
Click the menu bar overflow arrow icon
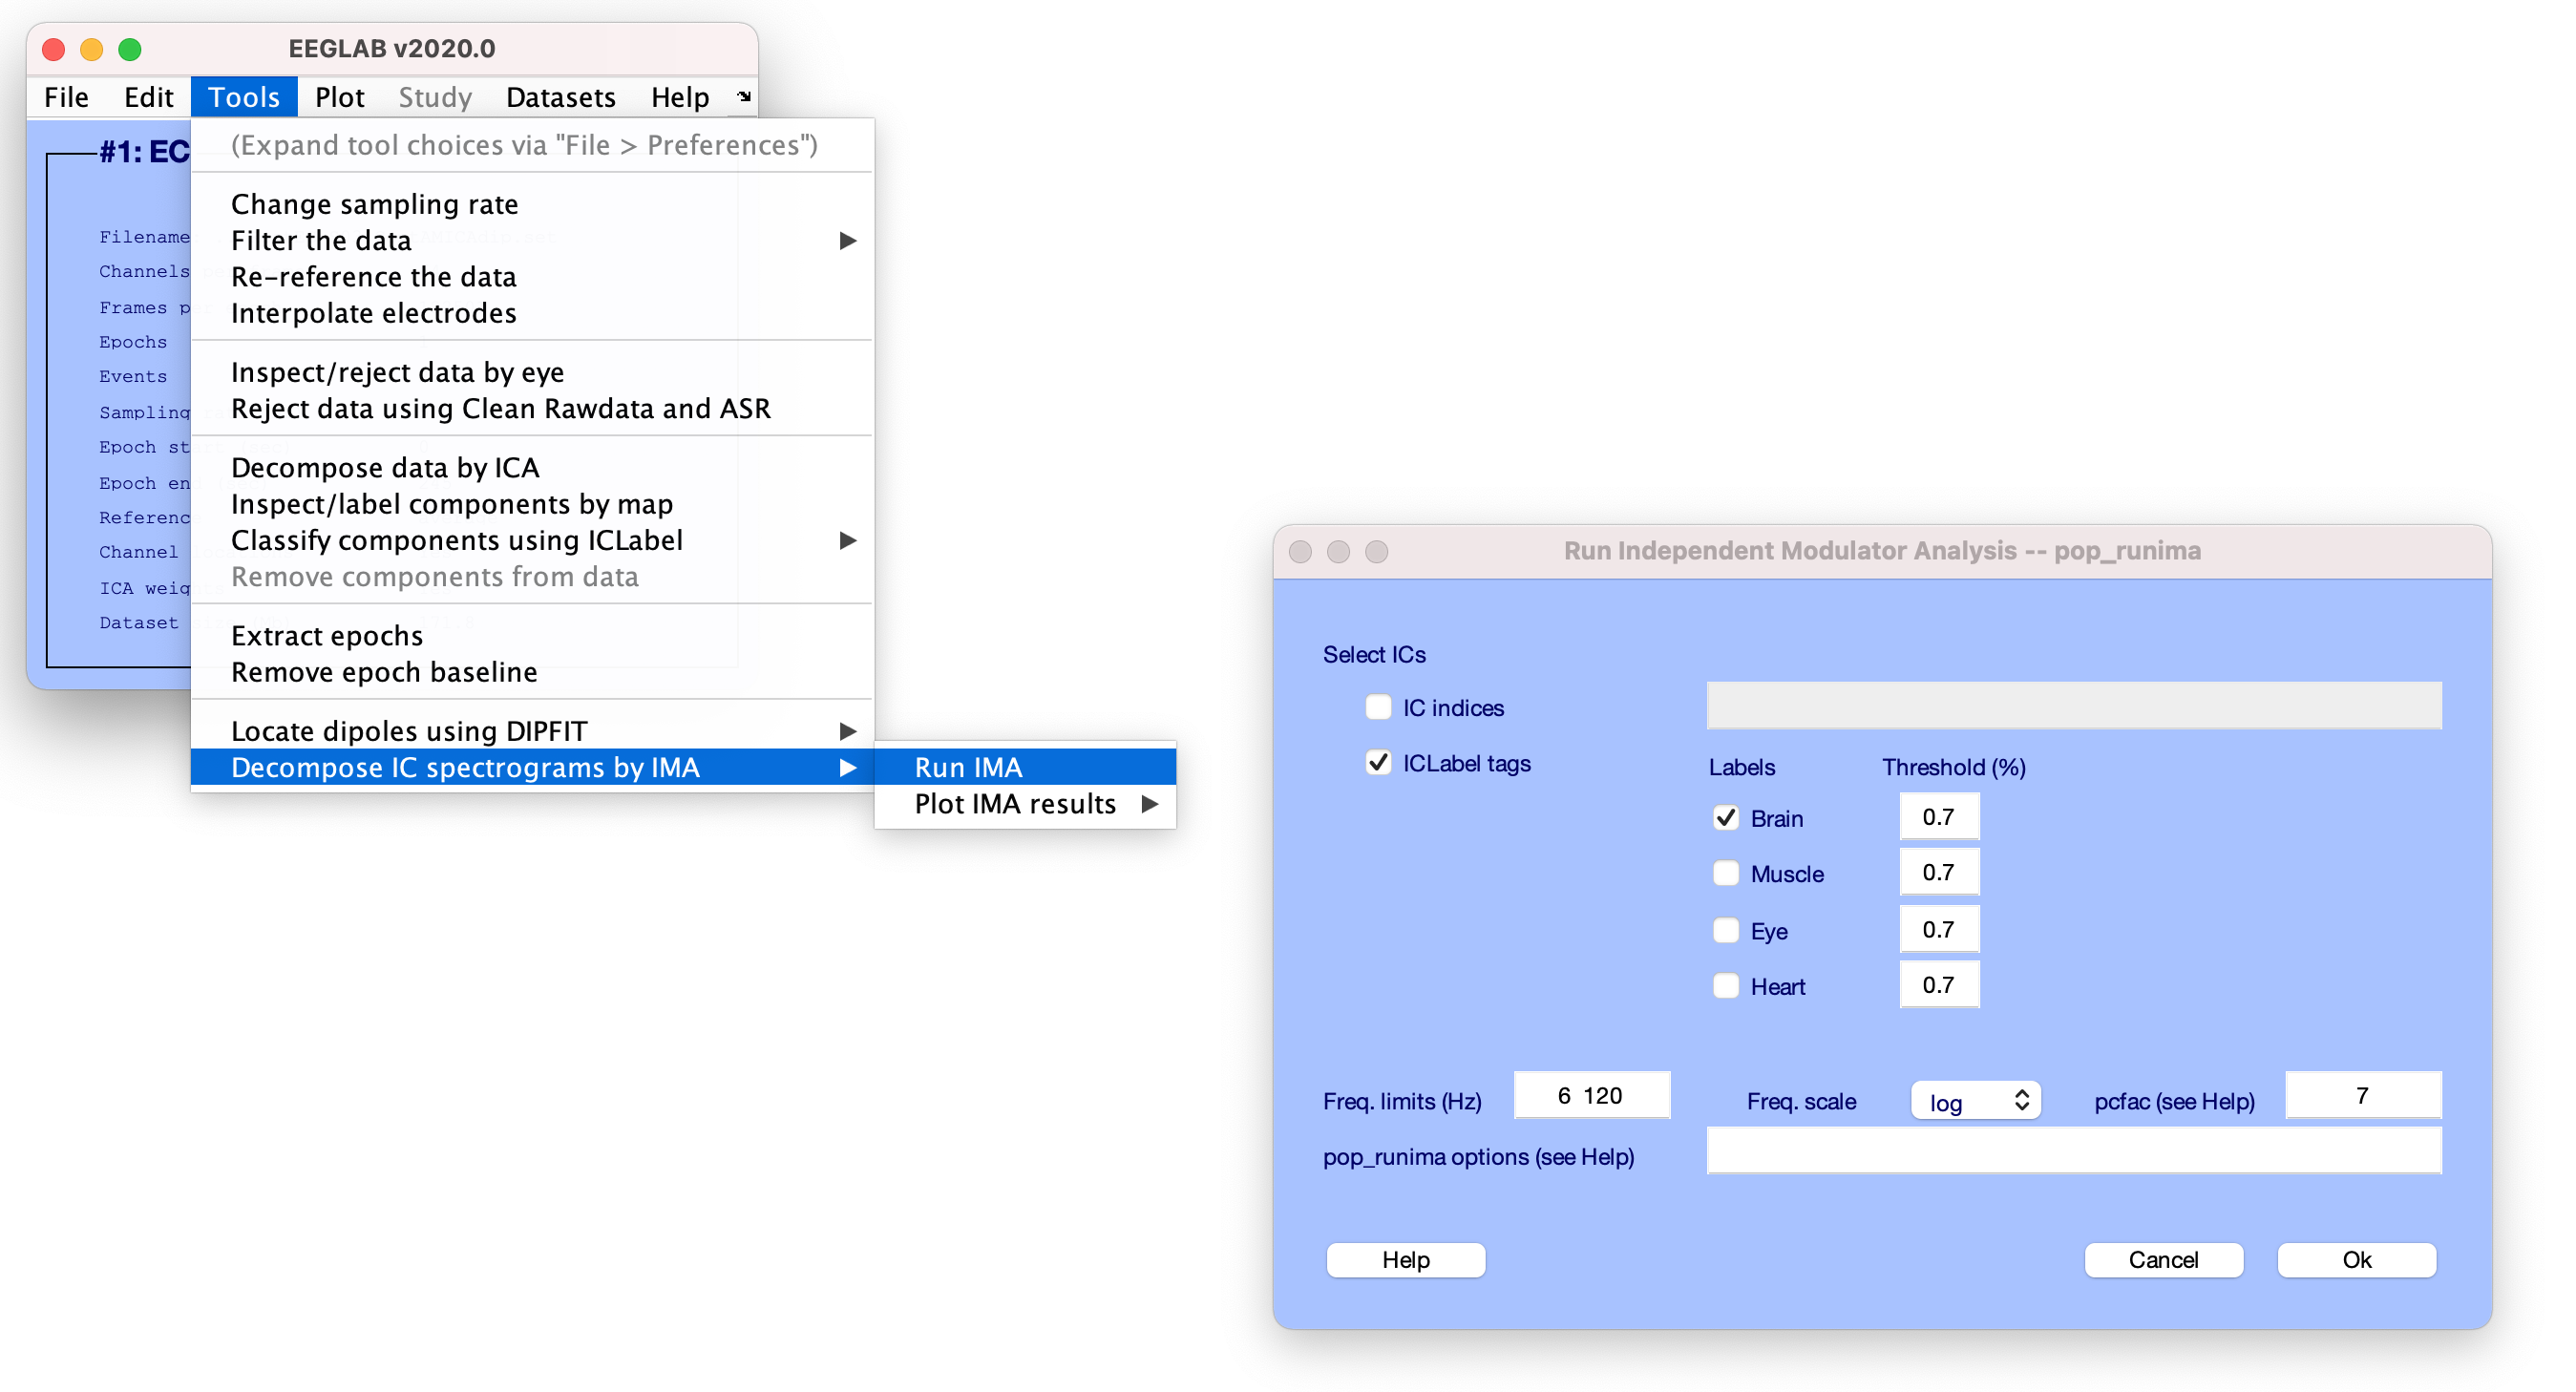[x=744, y=97]
